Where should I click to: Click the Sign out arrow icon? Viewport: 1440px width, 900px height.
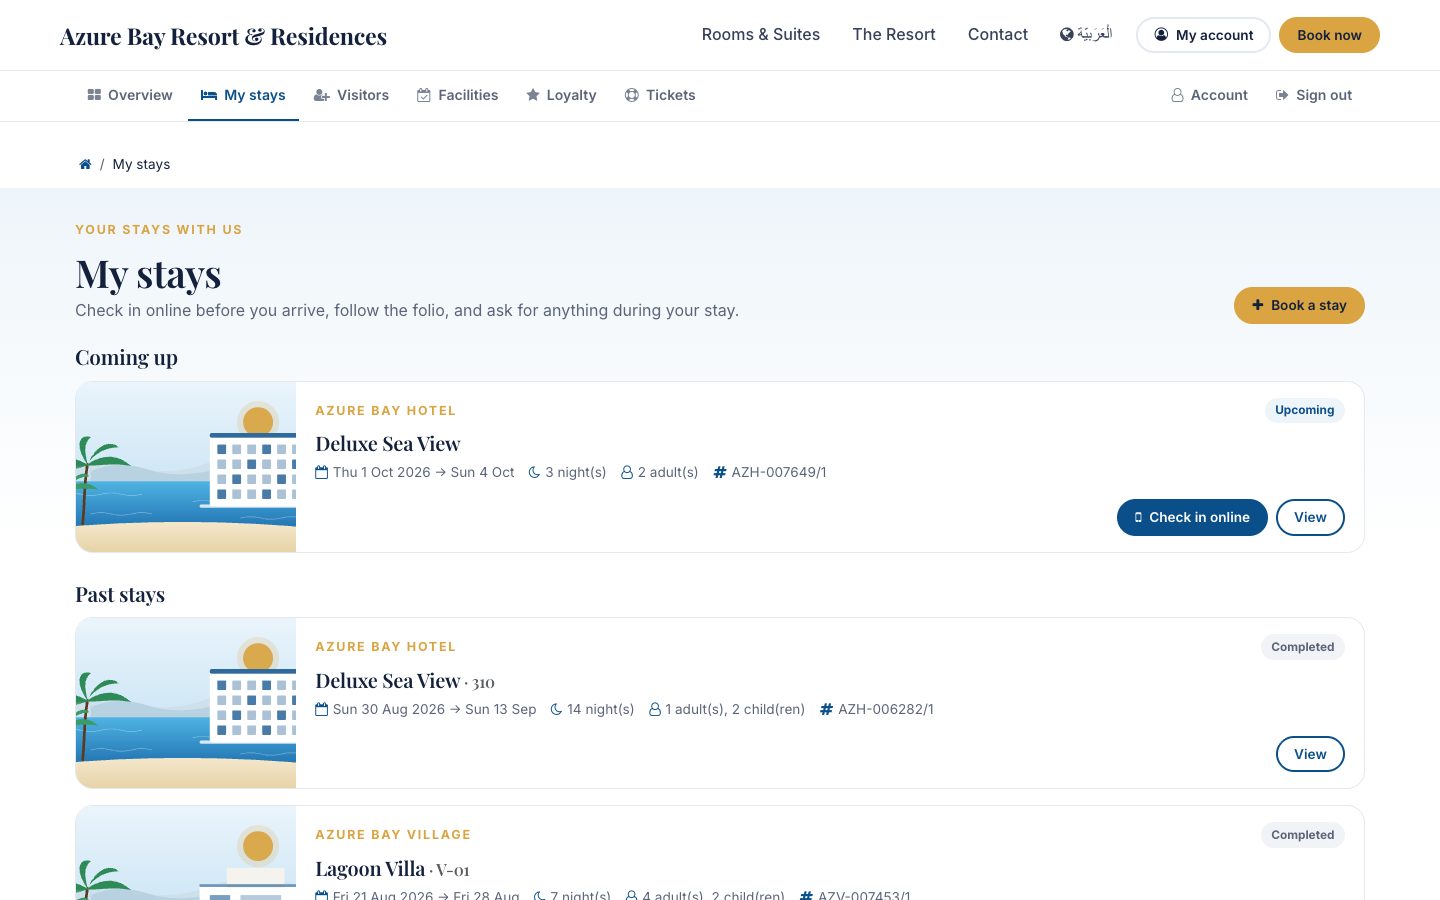coord(1282,95)
